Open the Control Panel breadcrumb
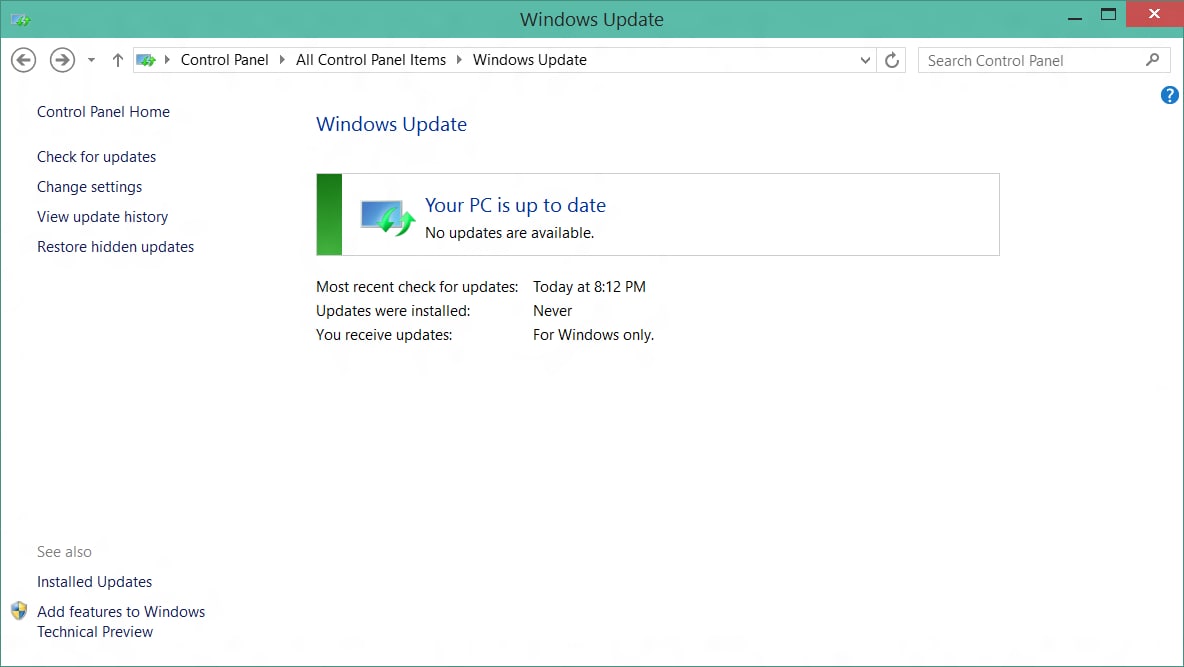This screenshot has height=667, width=1184. 224,60
